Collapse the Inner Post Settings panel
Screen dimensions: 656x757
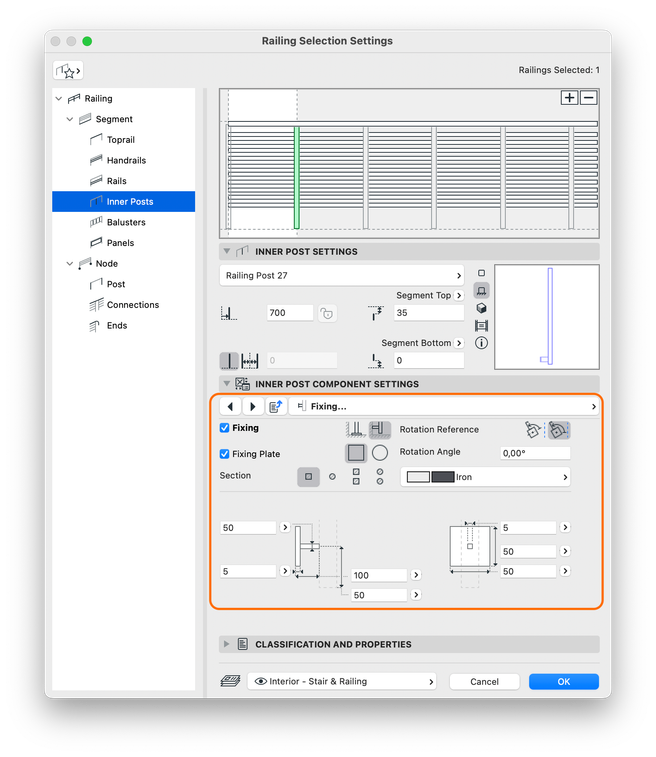click(x=226, y=252)
